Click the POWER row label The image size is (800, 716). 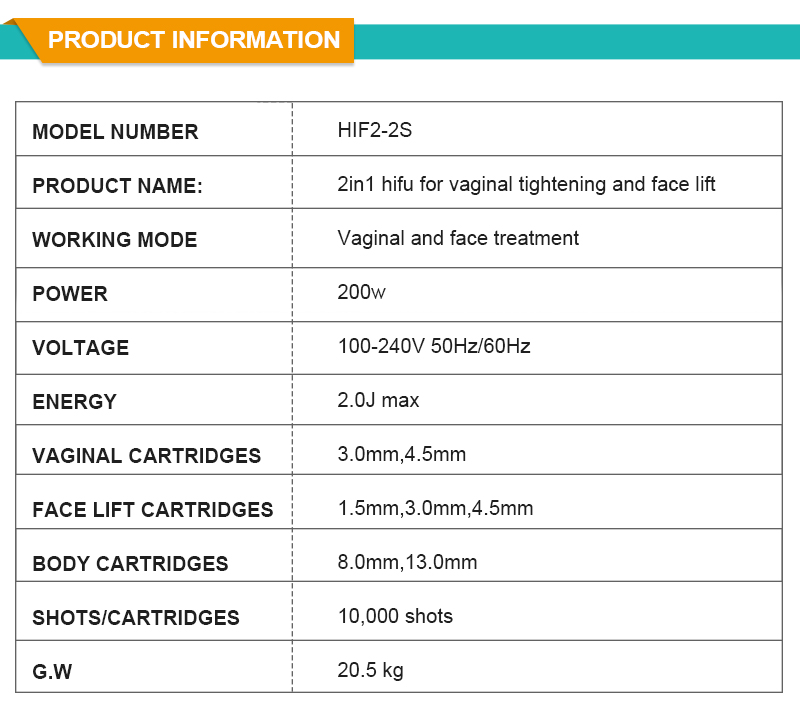[70, 294]
